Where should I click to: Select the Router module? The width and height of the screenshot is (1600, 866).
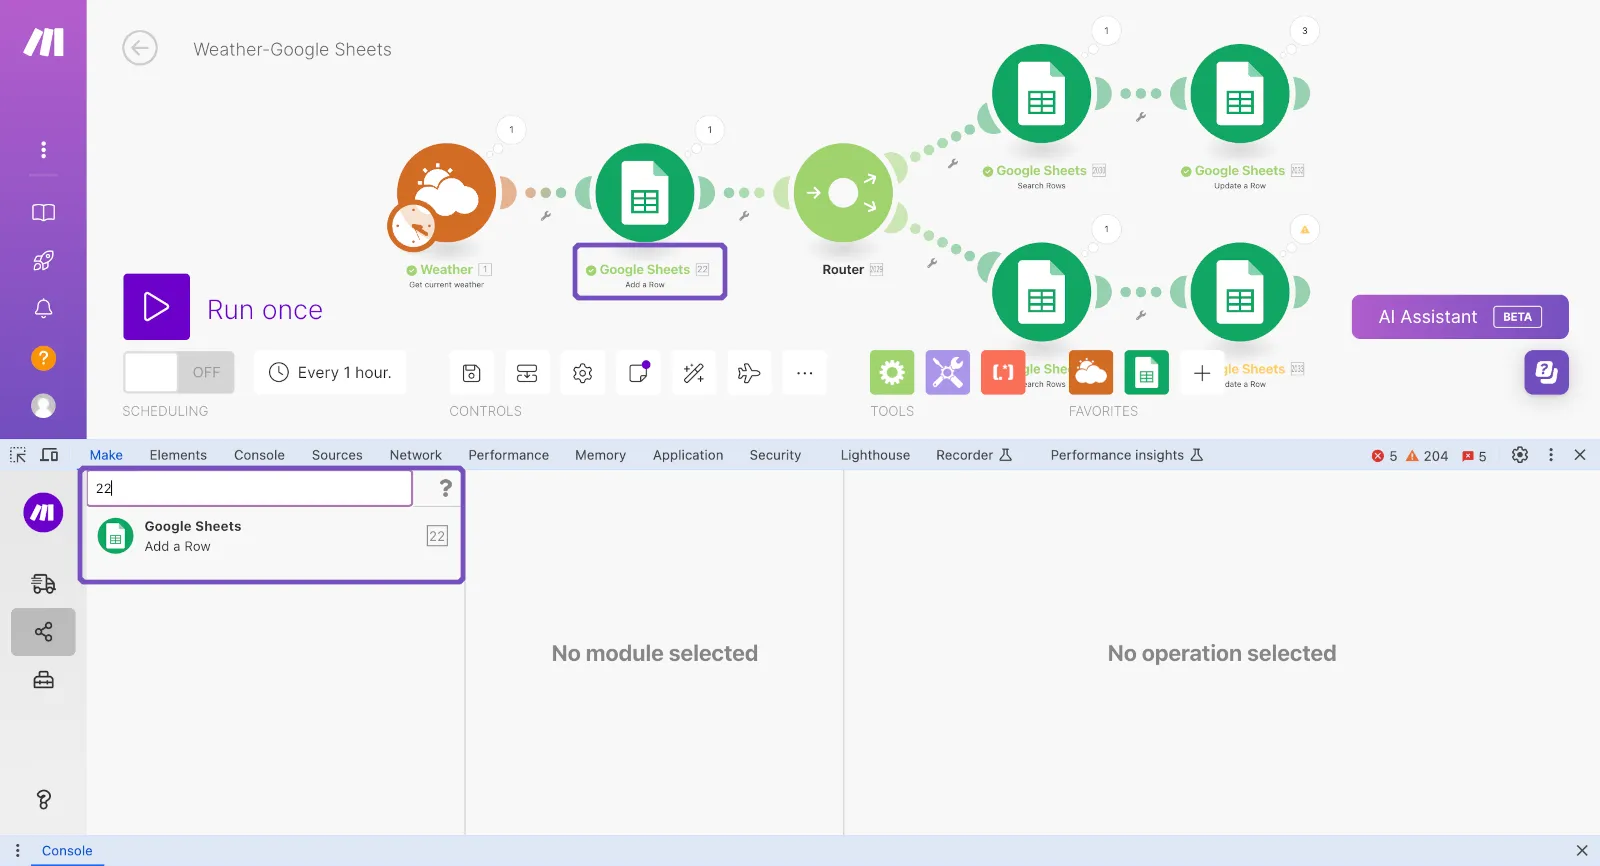tap(843, 193)
